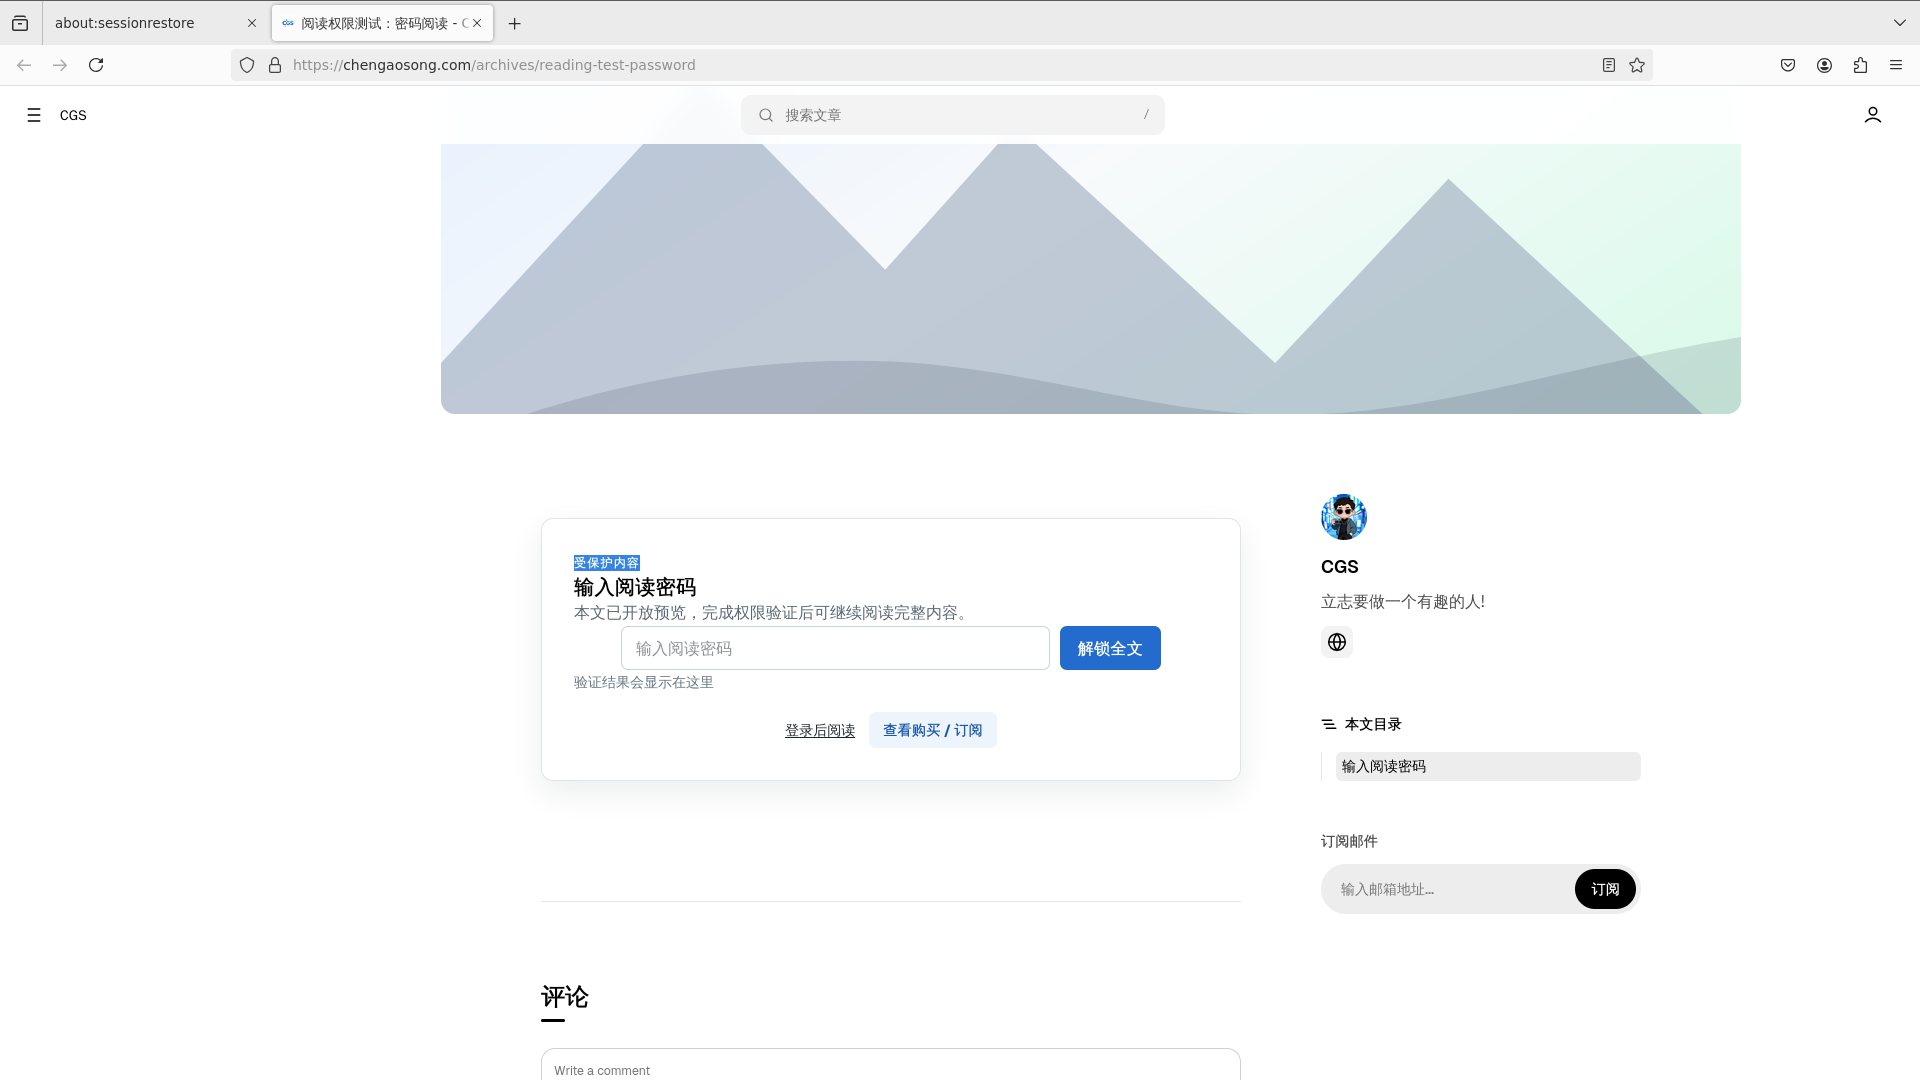Focus the 输入阅读密码 password field

pos(835,648)
